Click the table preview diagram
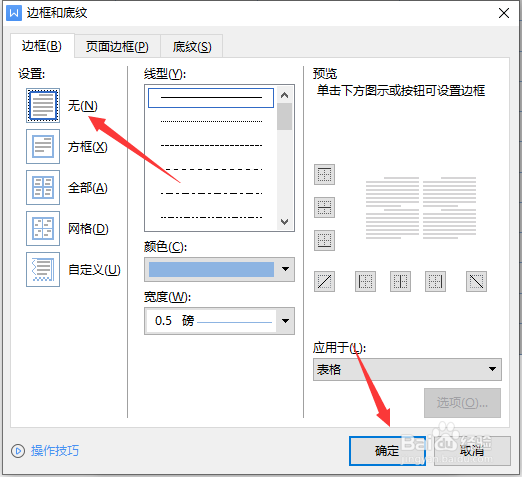 click(421, 208)
